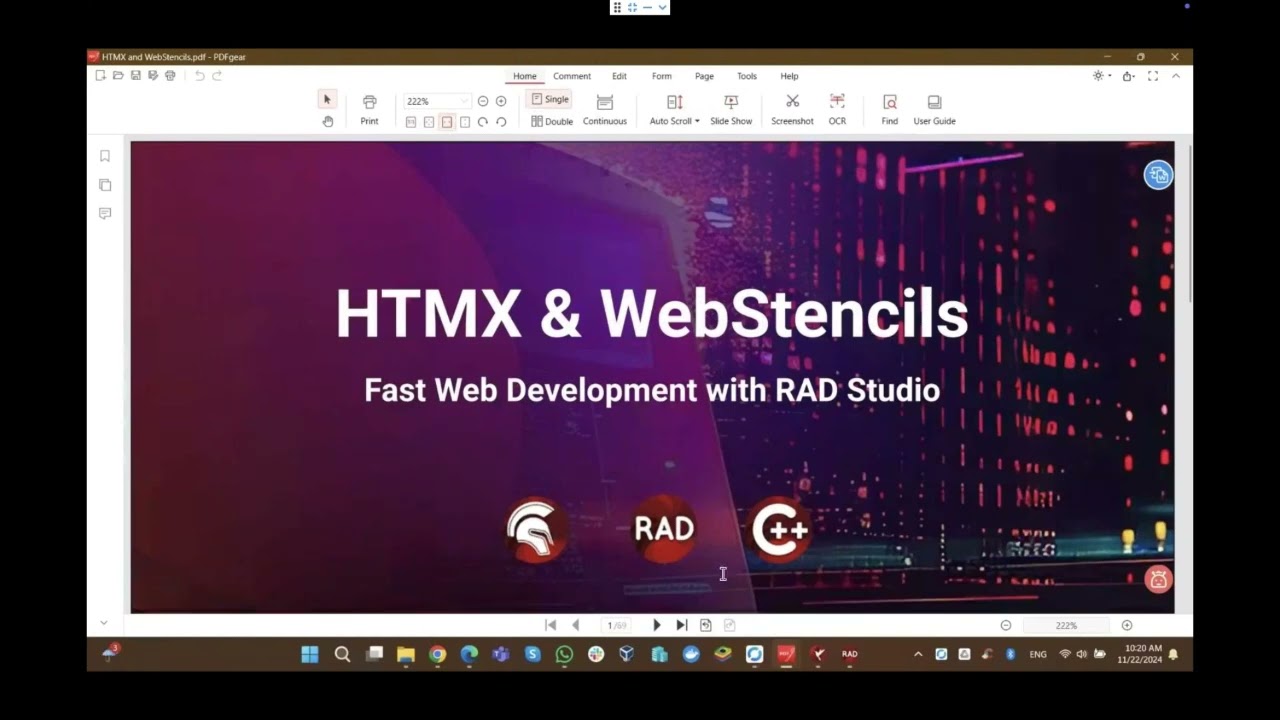Select the arrow selection tool
This screenshot has height=720, width=1280.
point(327,99)
